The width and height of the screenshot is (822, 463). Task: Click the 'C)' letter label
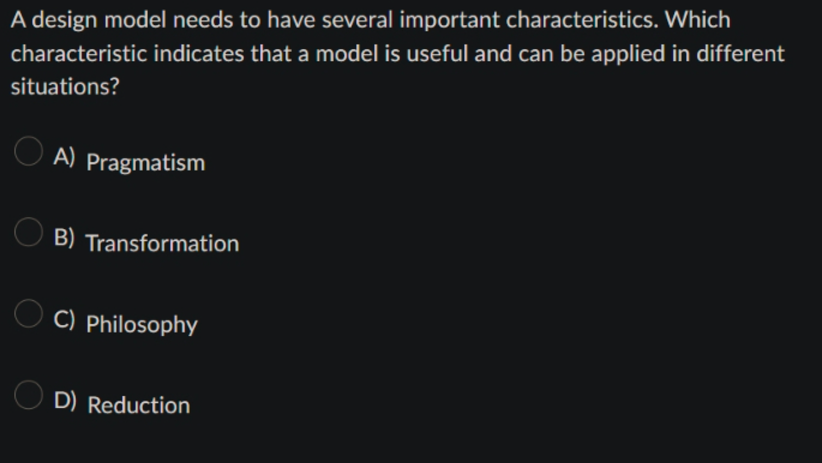64,319
